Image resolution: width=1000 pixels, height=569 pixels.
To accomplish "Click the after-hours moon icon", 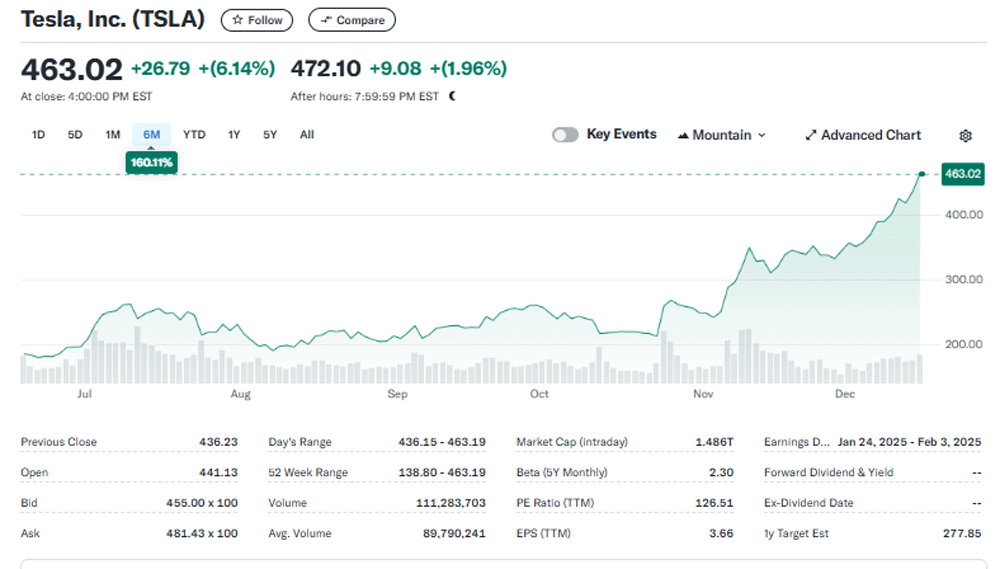I will (452, 97).
